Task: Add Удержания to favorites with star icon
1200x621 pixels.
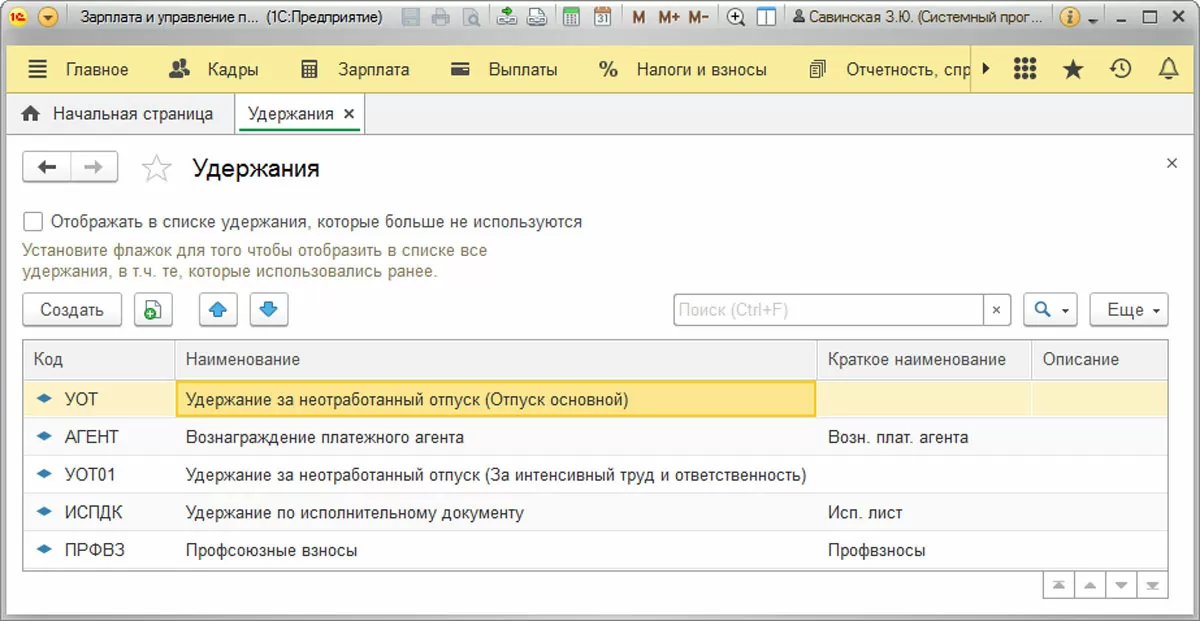Action: pos(157,168)
